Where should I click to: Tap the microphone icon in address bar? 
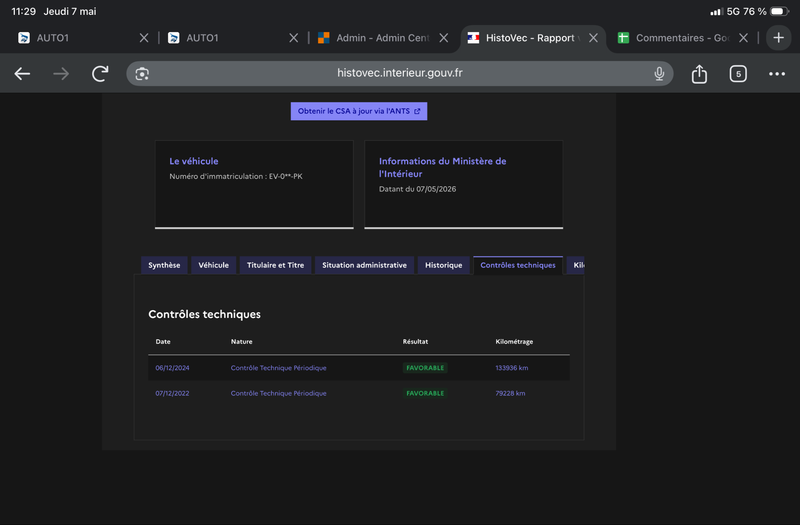pos(659,74)
